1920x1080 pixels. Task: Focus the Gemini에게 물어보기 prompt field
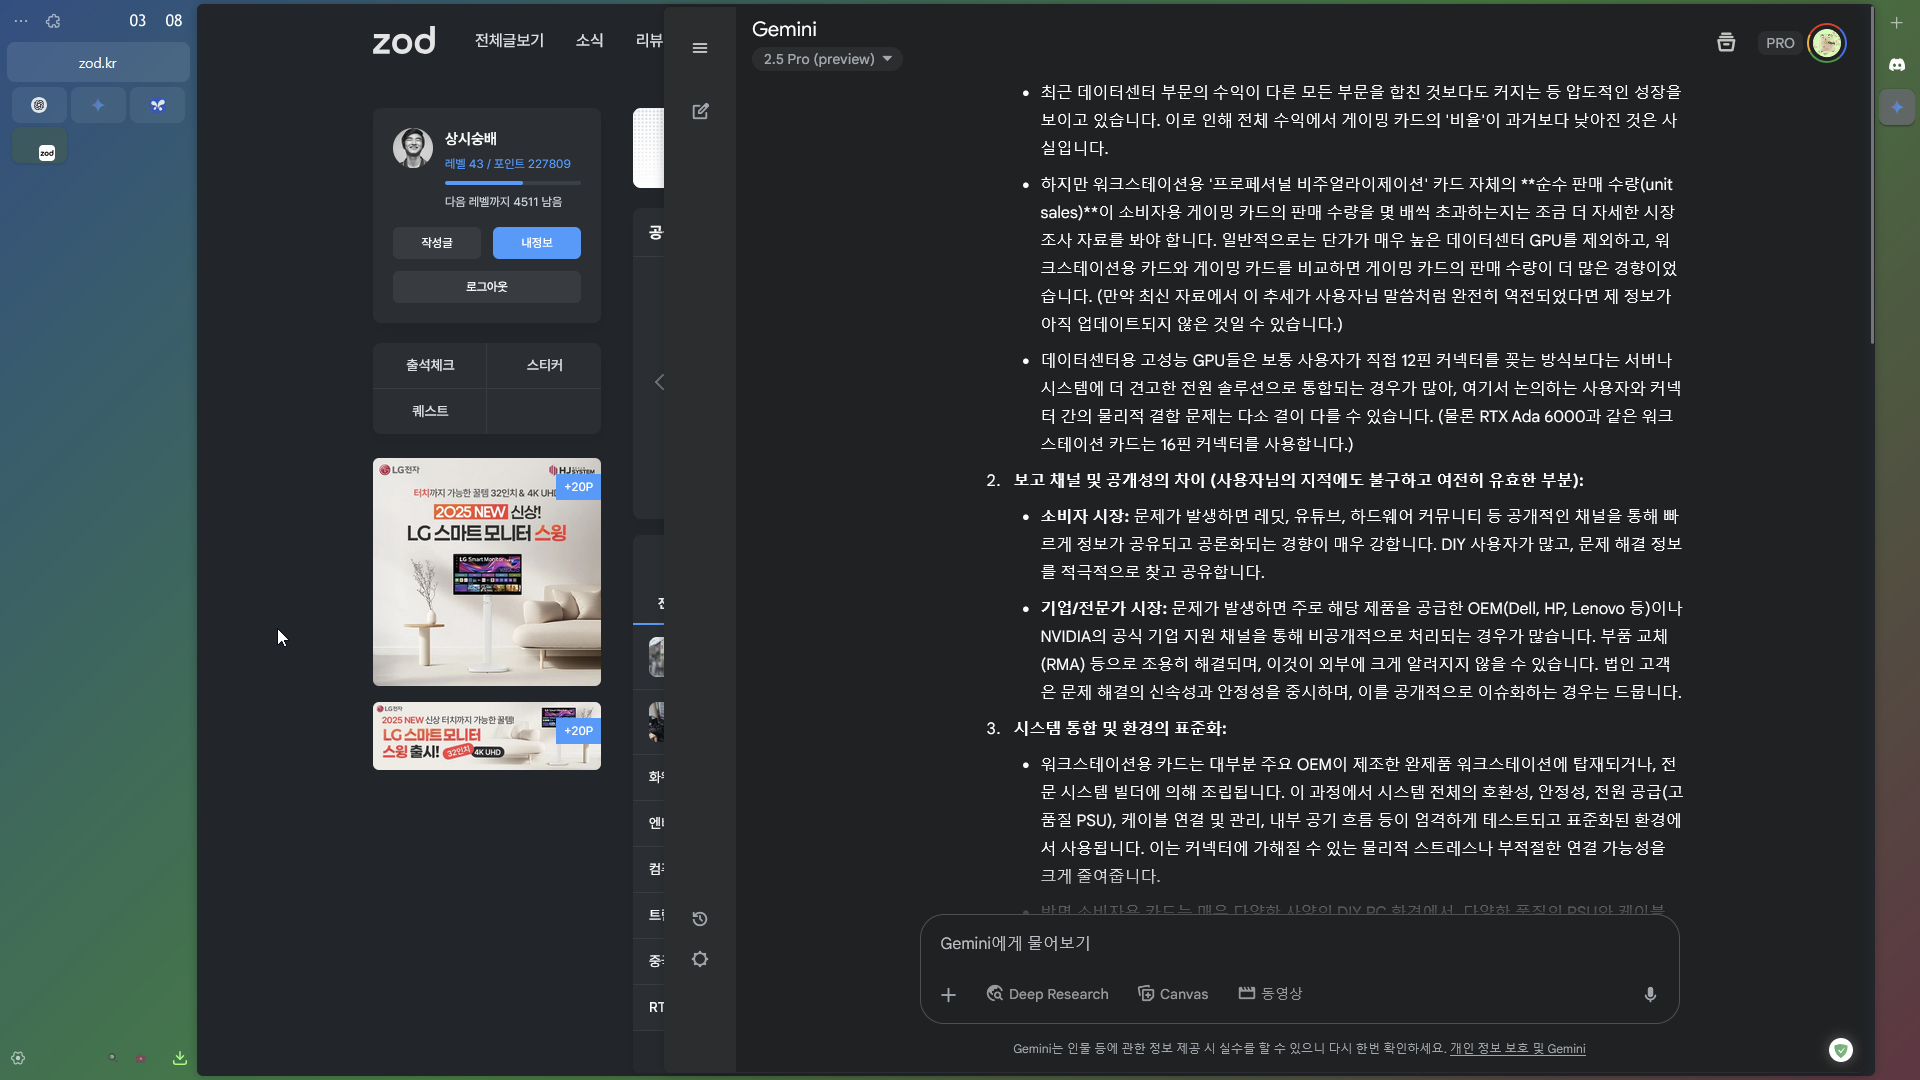tap(1299, 944)
